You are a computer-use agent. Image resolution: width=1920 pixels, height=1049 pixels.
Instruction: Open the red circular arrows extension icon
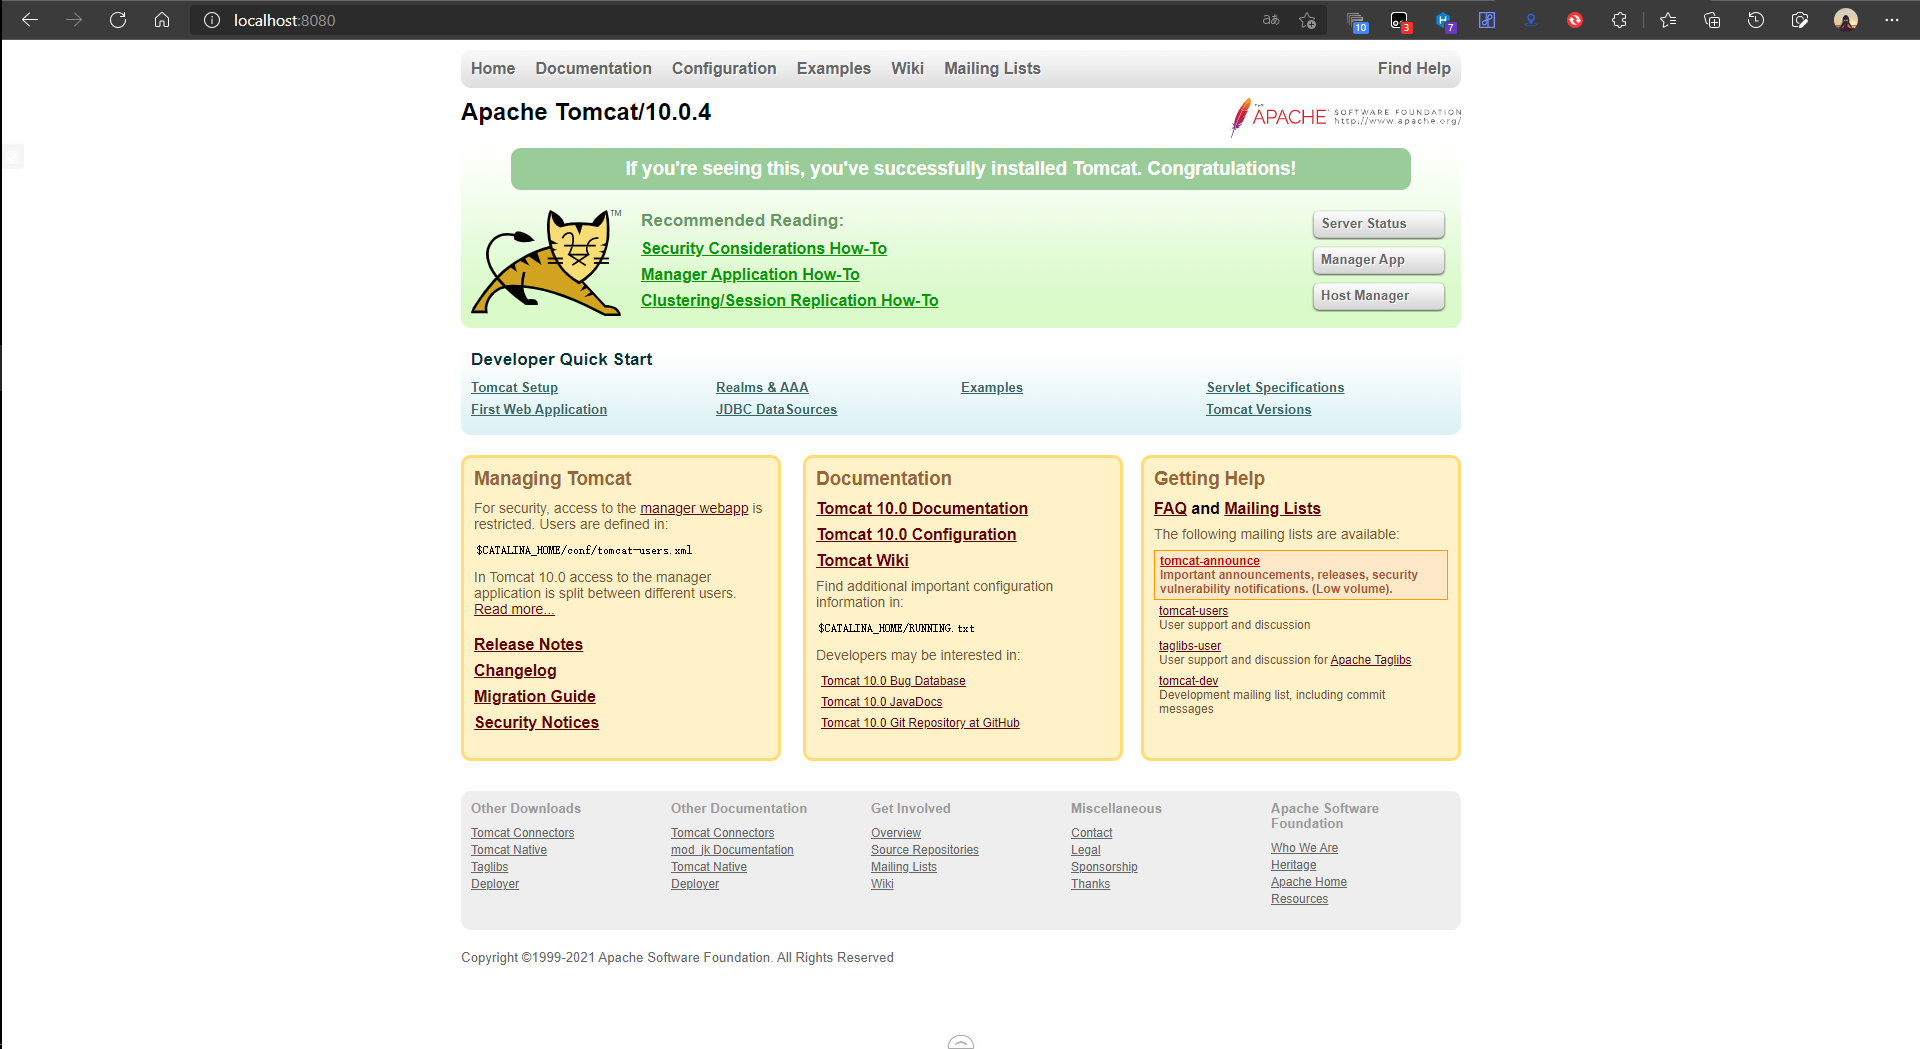1575,20
